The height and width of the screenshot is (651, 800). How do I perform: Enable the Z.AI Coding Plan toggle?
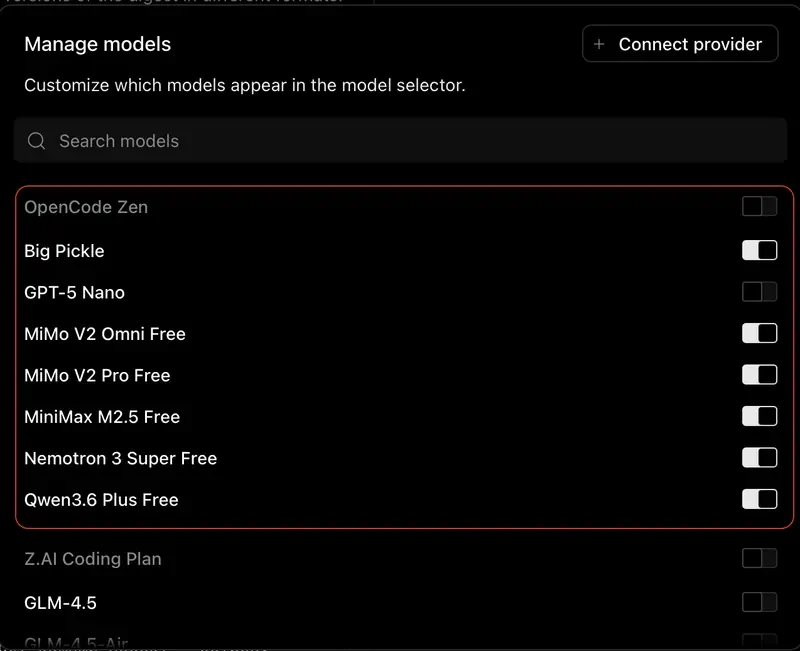pos(759,559)
